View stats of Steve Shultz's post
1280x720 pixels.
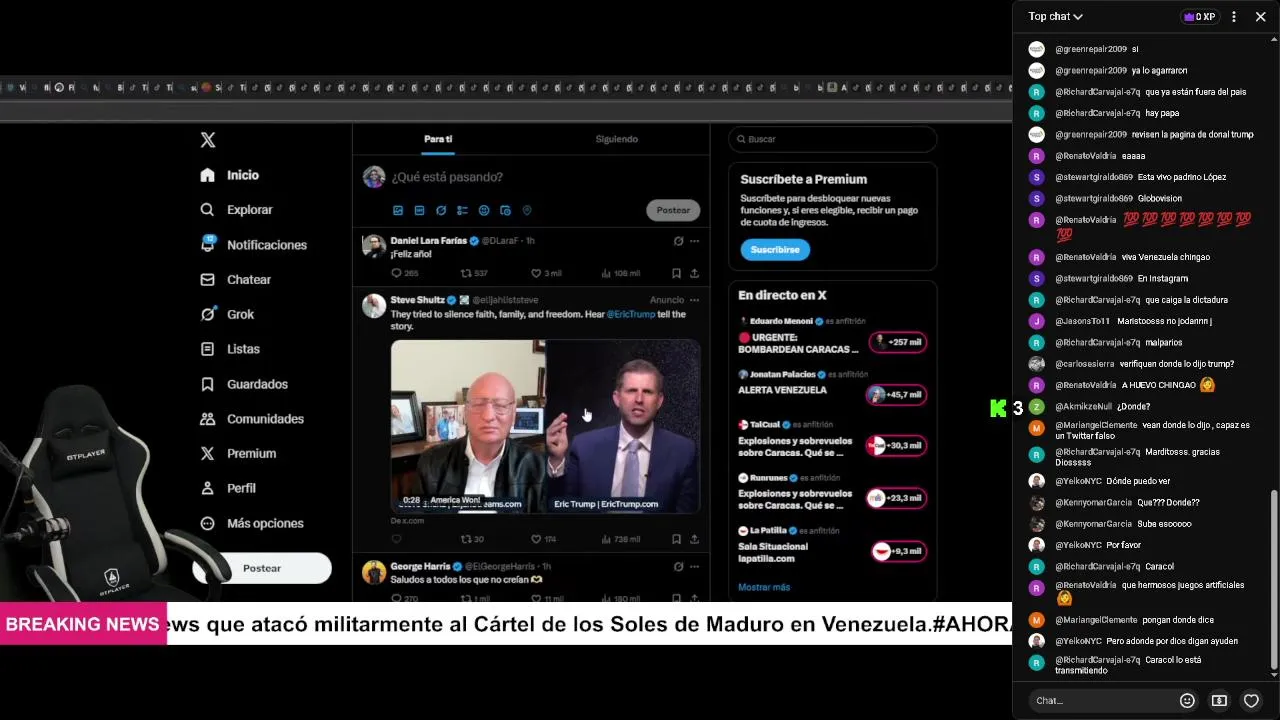pyautogui.click(x=620, y=539)
